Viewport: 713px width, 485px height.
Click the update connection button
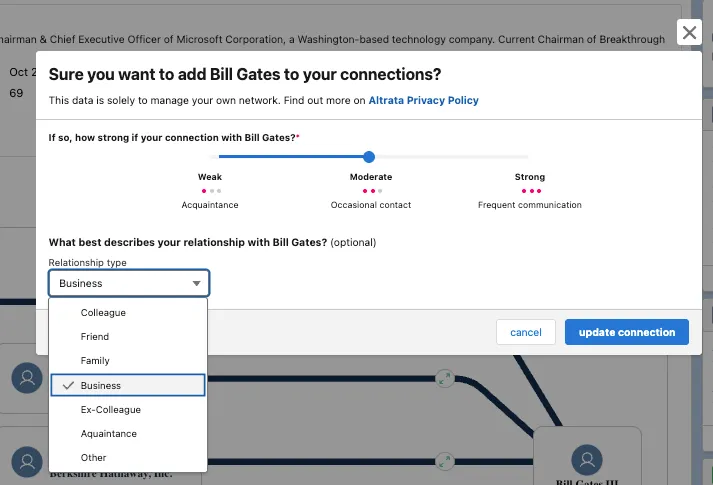click(627, 332)
